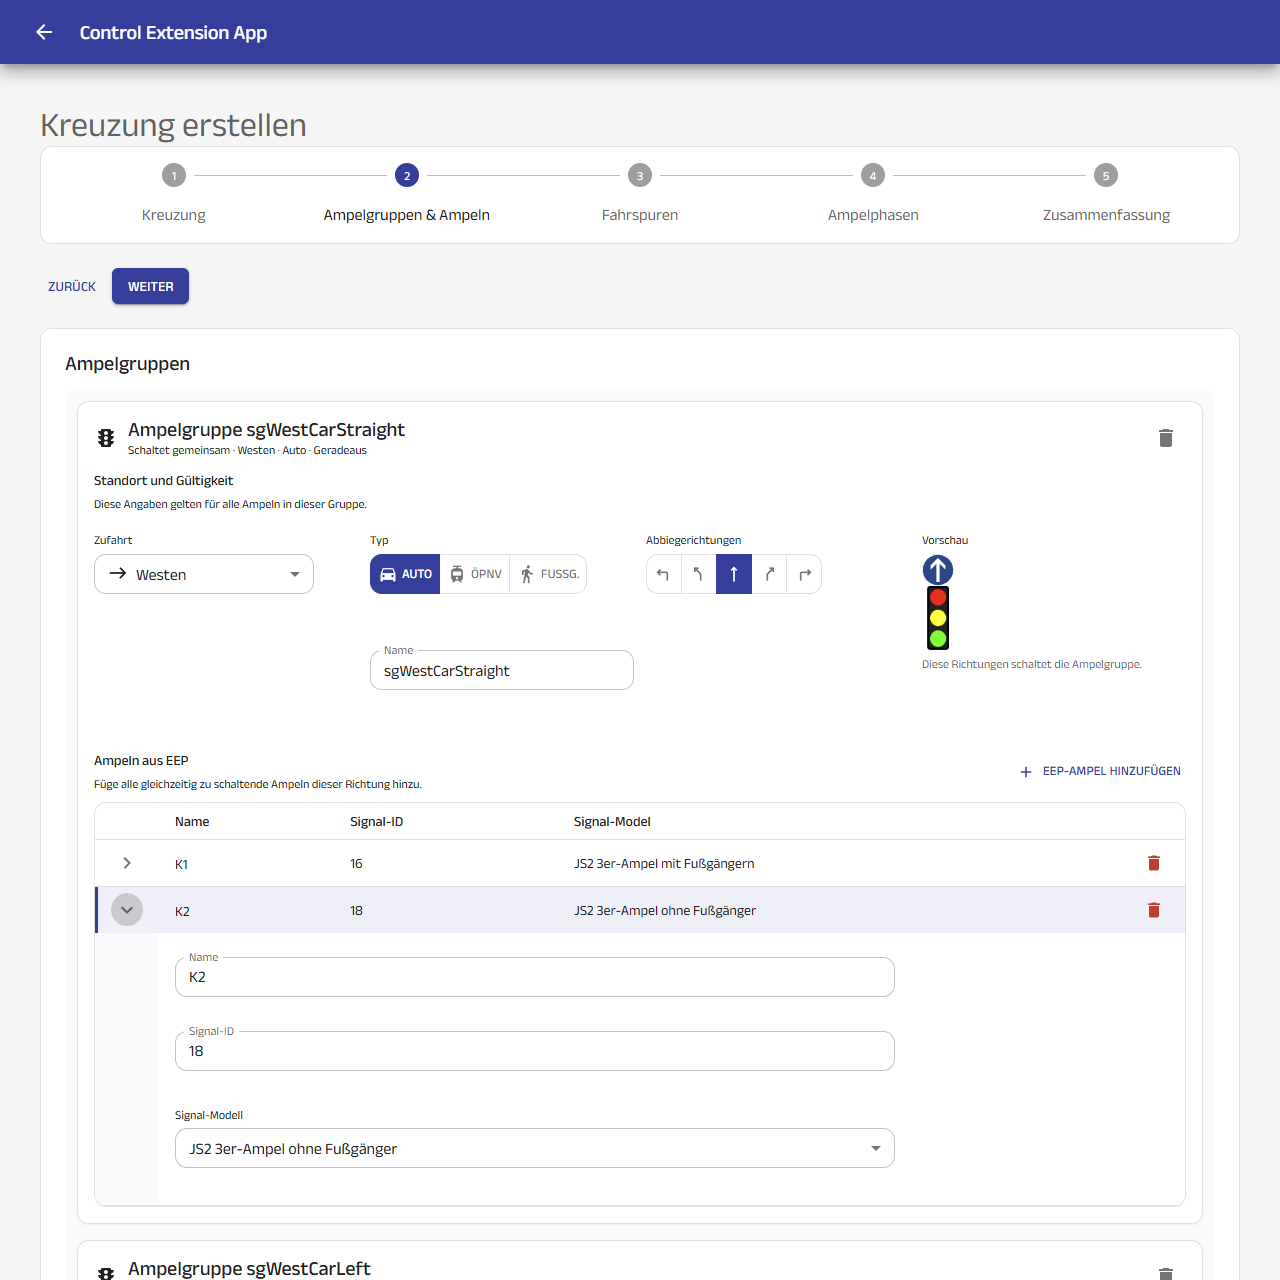Click EEP-AMPEL HINZUFÜGEN
This screenshot has height=1280, width=1280.
click(x=1100, y=771)
